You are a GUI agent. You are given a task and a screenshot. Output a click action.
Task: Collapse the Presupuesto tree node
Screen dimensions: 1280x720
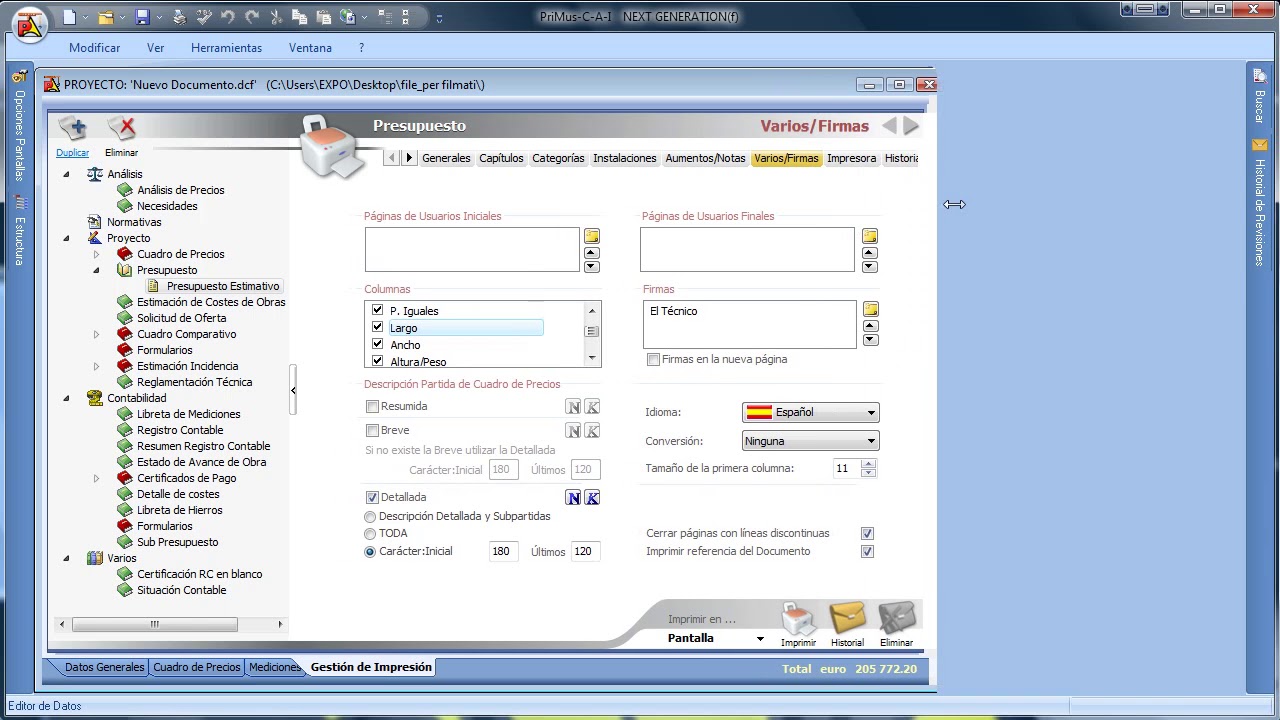click(x=96, y=270)
